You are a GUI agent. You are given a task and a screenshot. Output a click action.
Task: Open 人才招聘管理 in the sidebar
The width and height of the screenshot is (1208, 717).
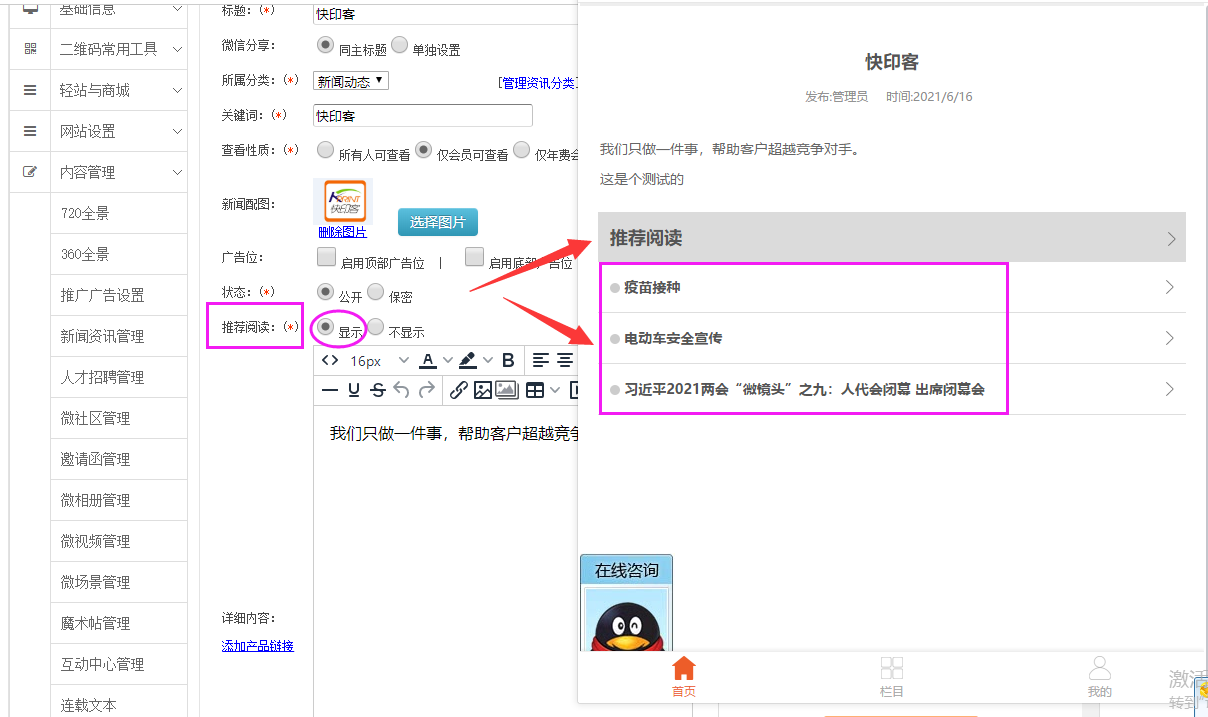(x=102, y=377)
